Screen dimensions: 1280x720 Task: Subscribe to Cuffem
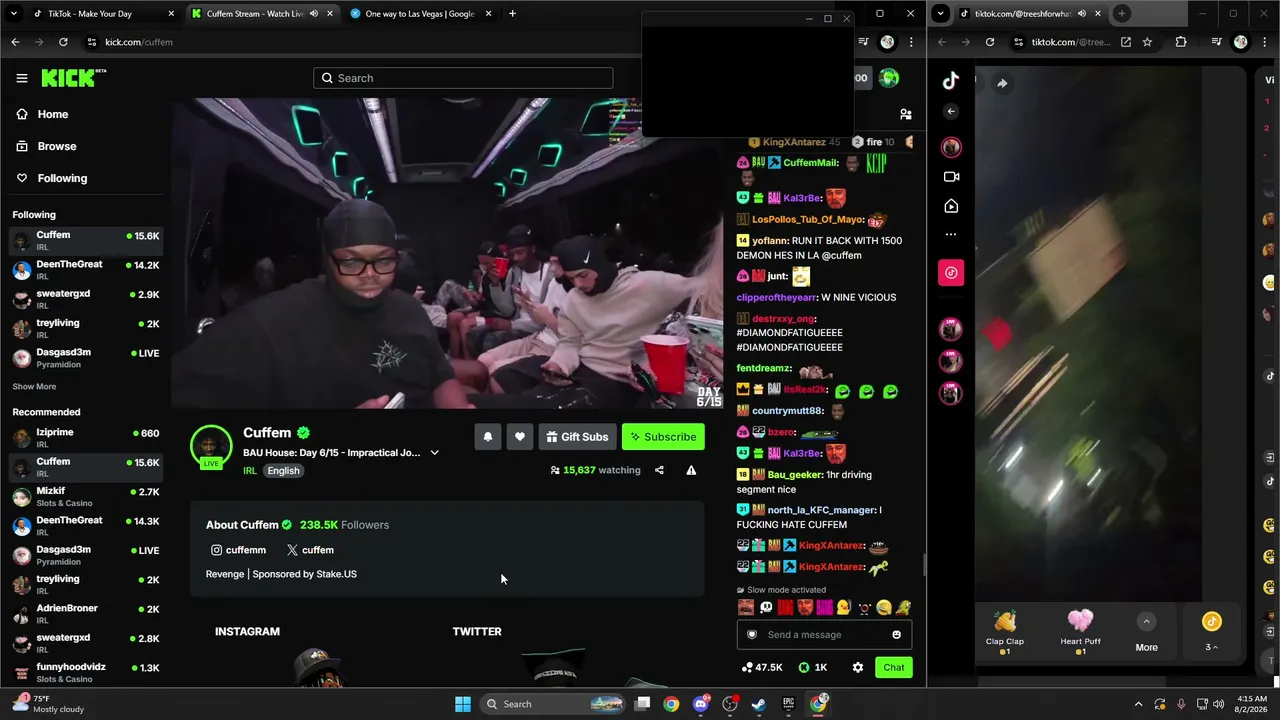point(663,437)
